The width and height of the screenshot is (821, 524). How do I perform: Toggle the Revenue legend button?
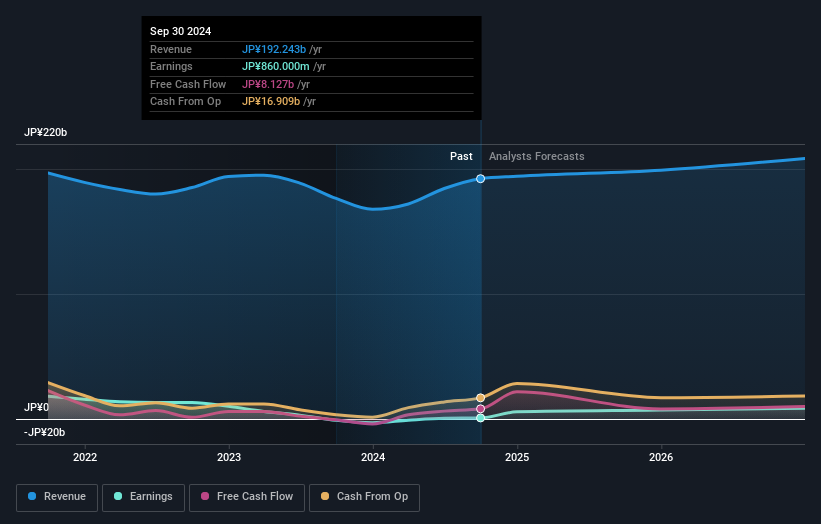tap(57, 497)
